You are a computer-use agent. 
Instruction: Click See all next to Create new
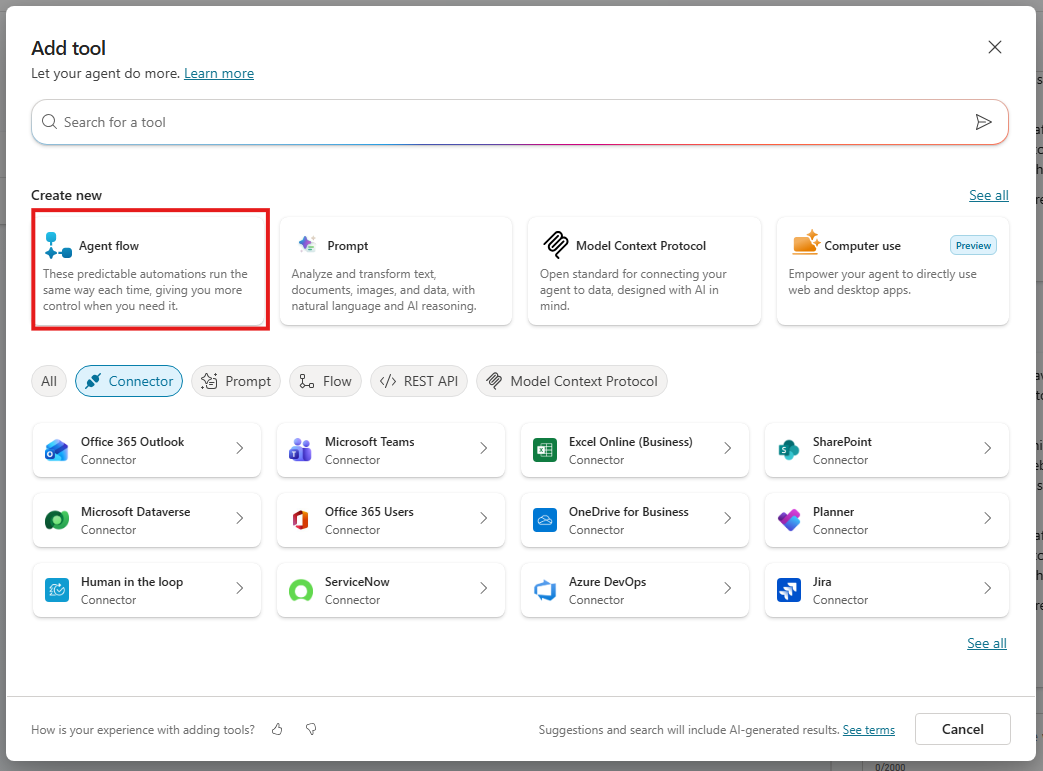(988, 195)
